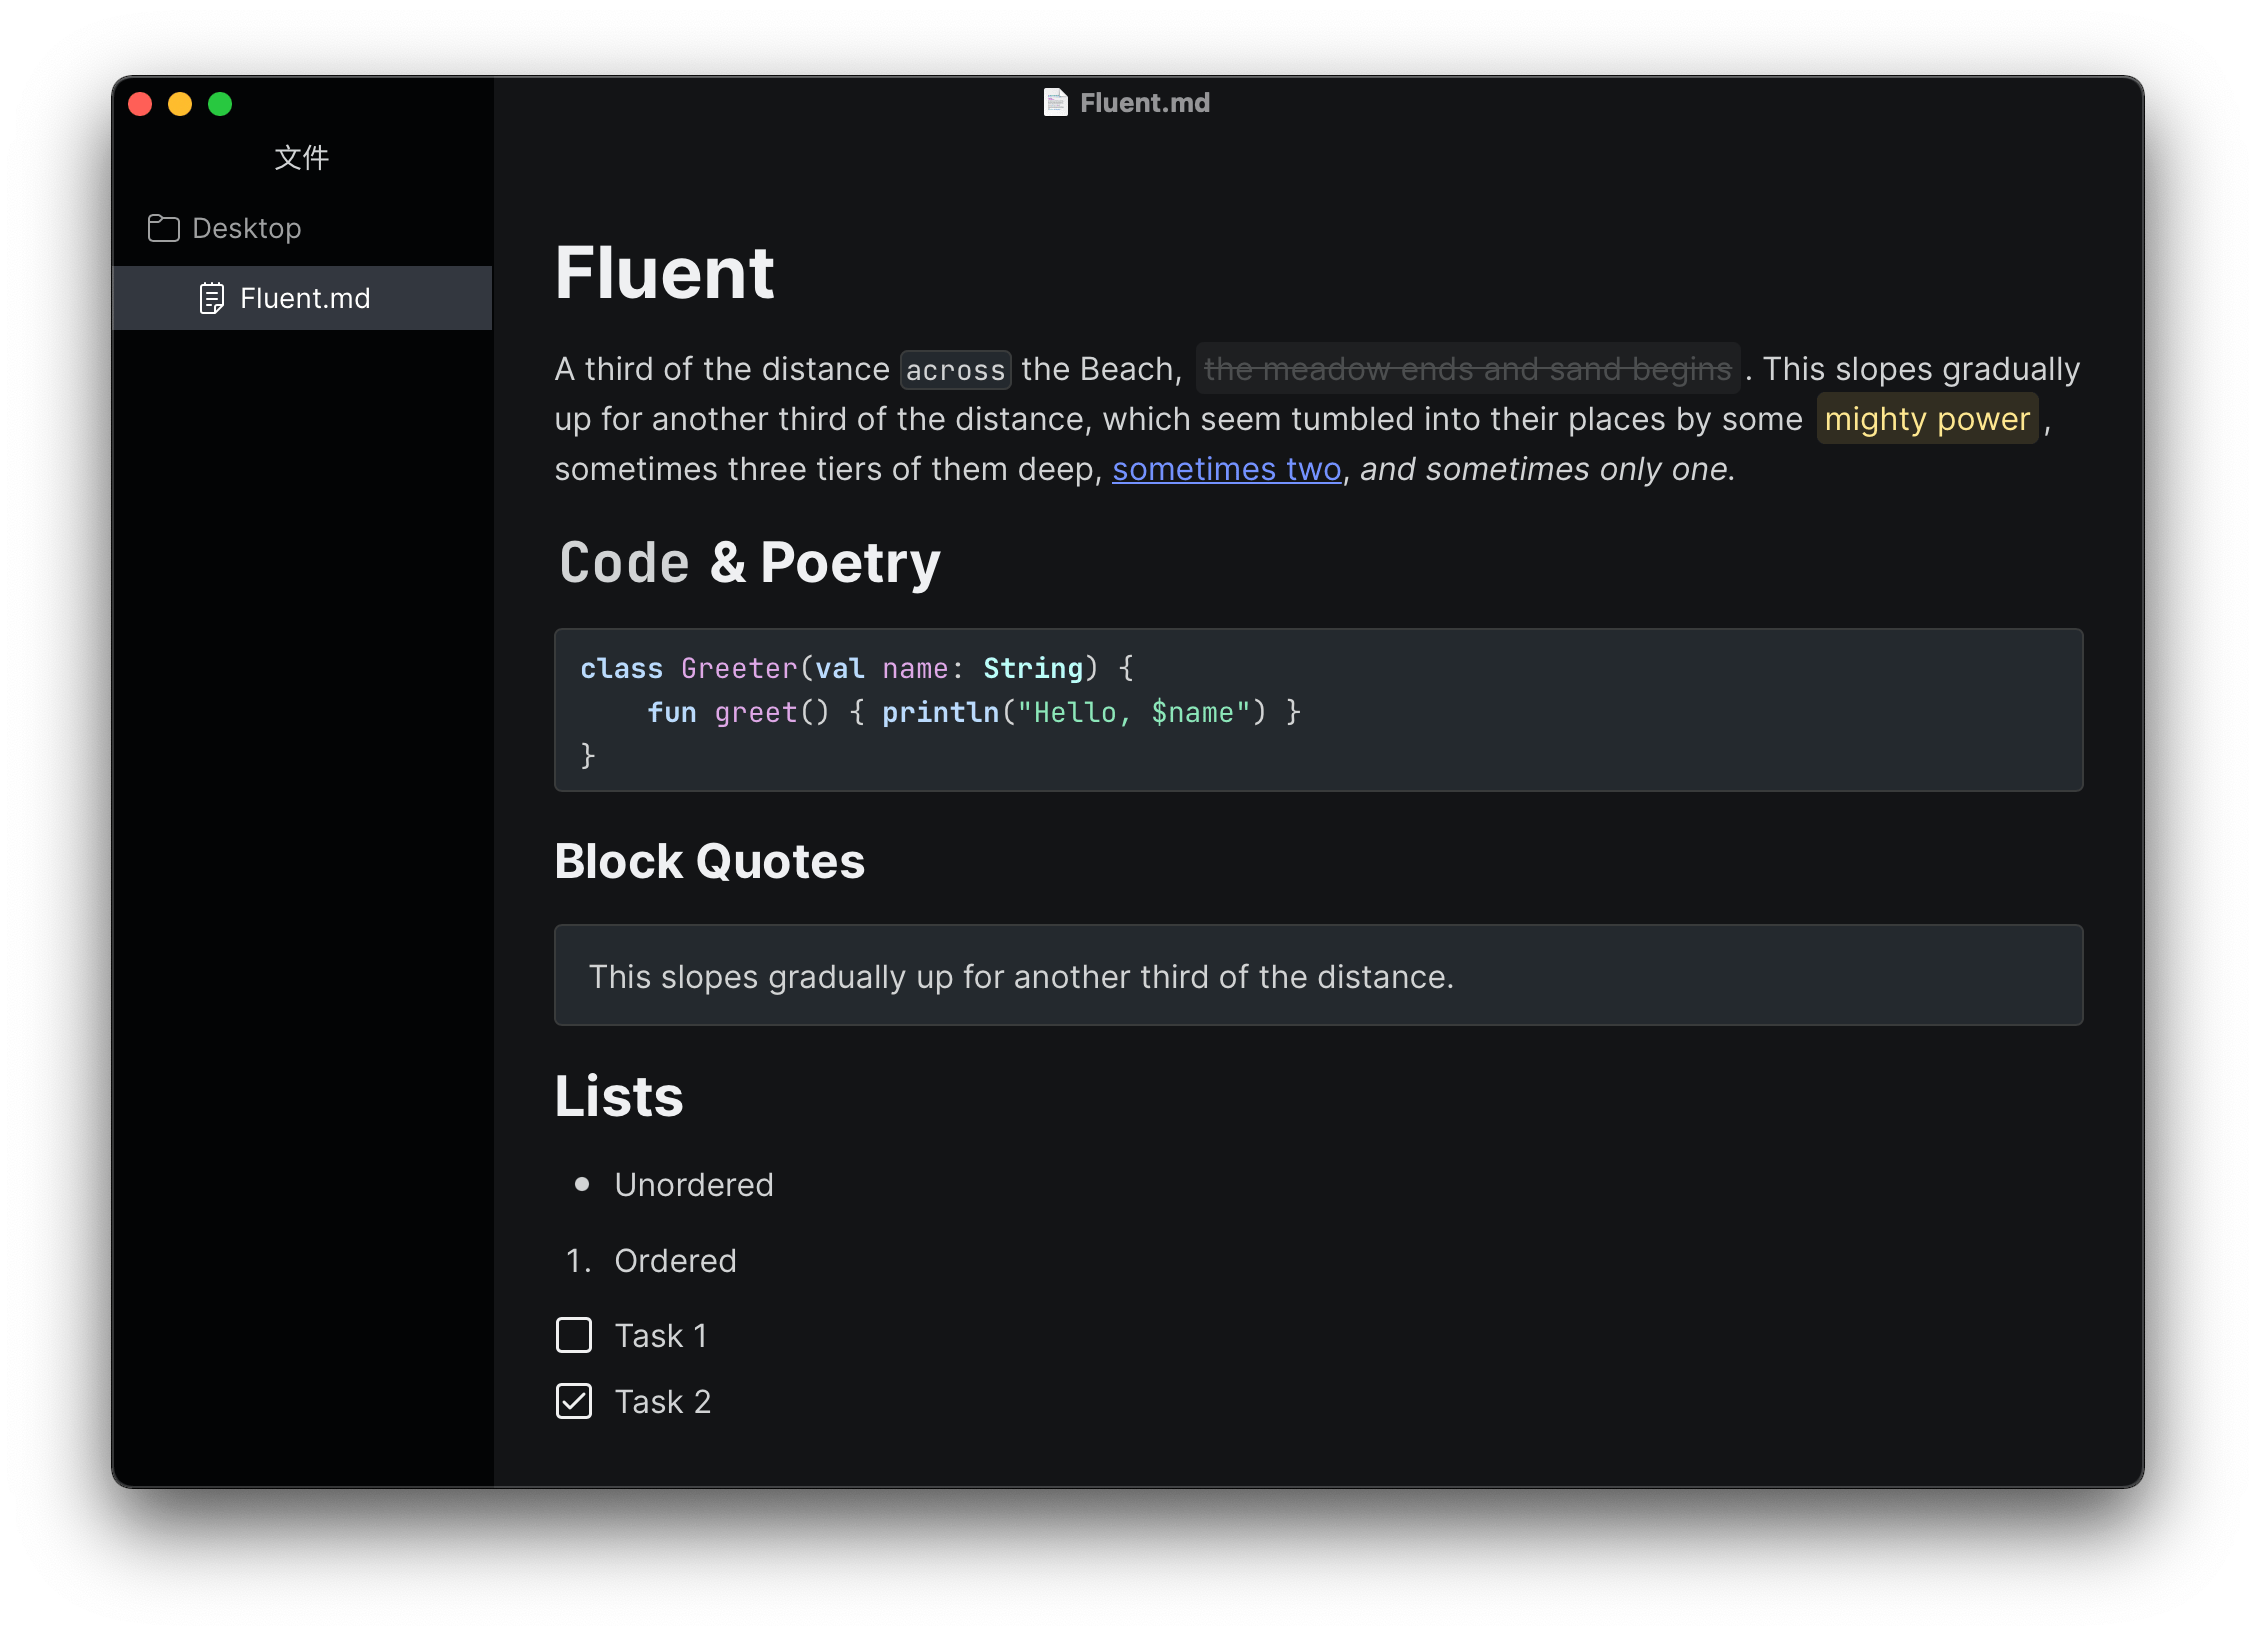Click the inline code word 'across'

tap(955, 370)
